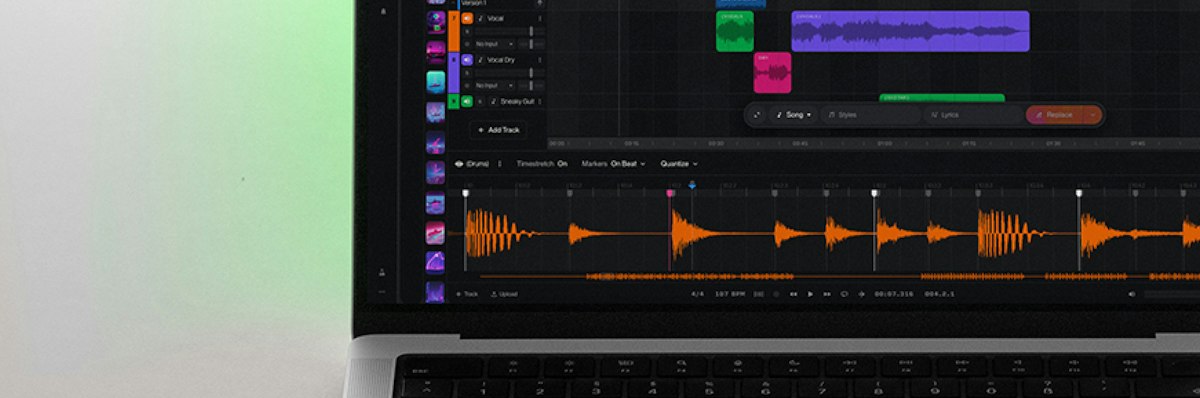Click the 004.2.1 bar position display

click(x=939, y=294)
